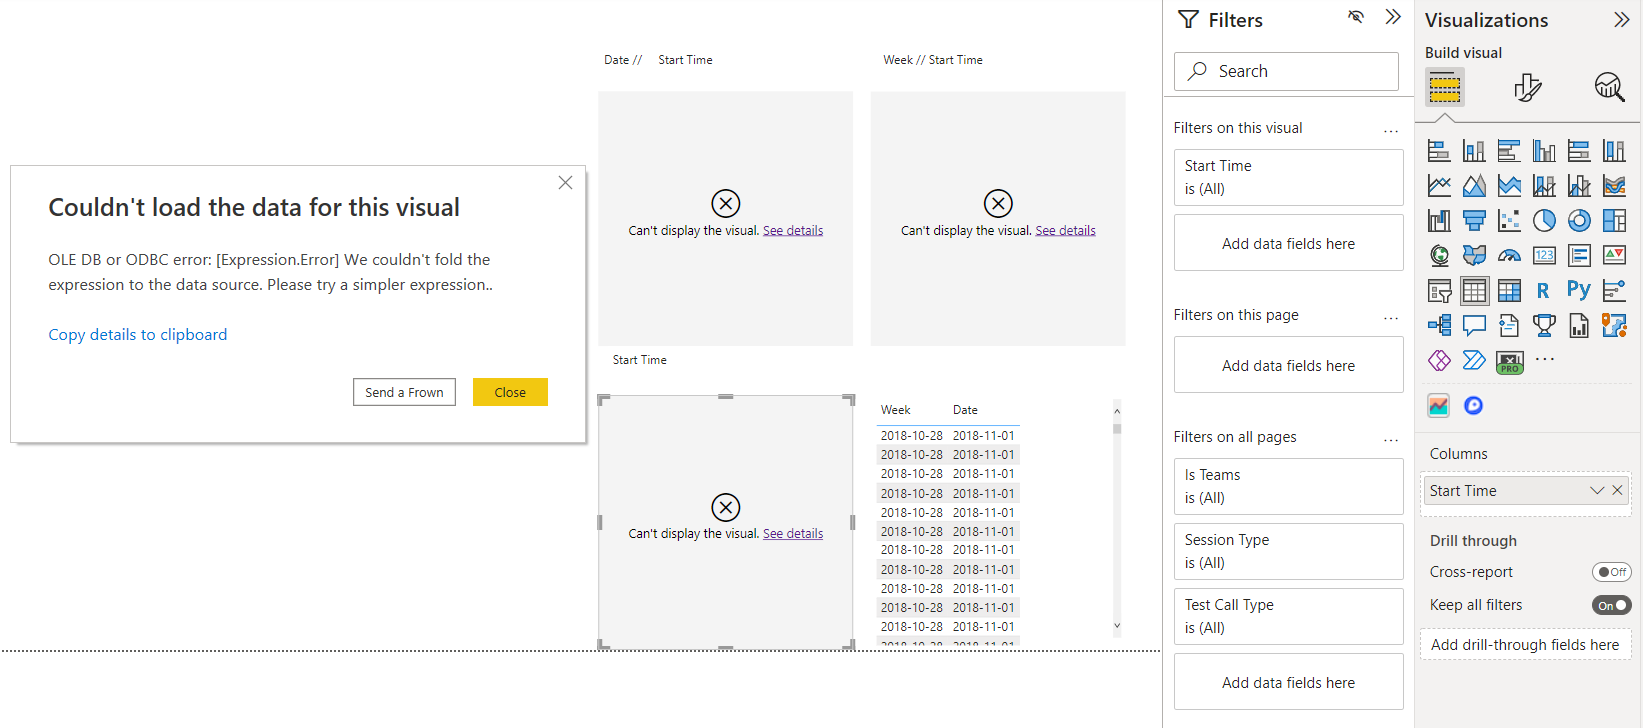Insert a Line chart visual
Viewport: 1643px width, 728px height.
[x=1439, y=186]
